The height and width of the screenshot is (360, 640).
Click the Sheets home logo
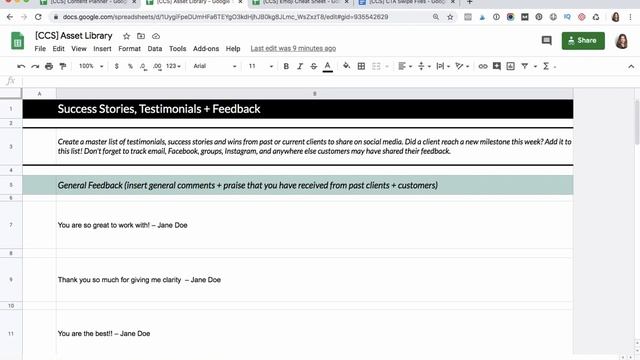pyautogui.click(x=17, y=41)
